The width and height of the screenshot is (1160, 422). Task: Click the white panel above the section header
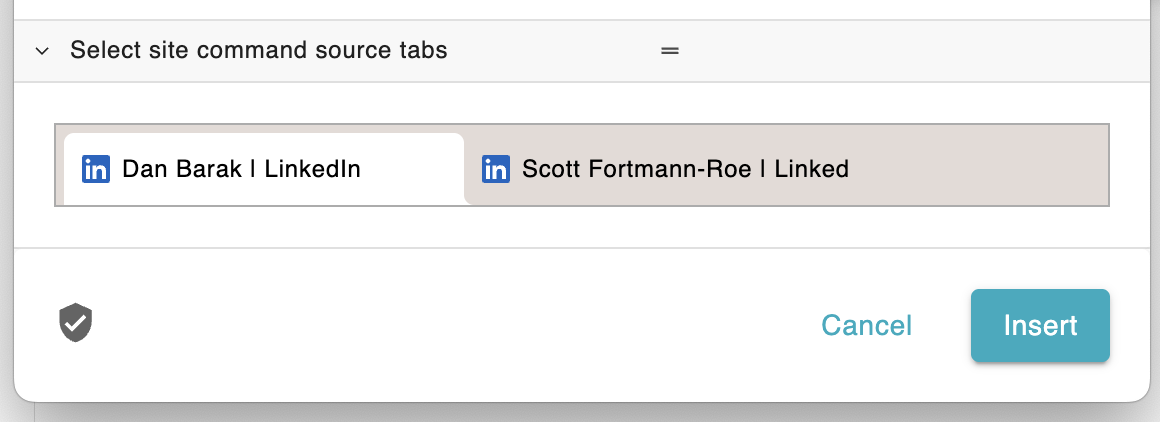tap(580, 9)
